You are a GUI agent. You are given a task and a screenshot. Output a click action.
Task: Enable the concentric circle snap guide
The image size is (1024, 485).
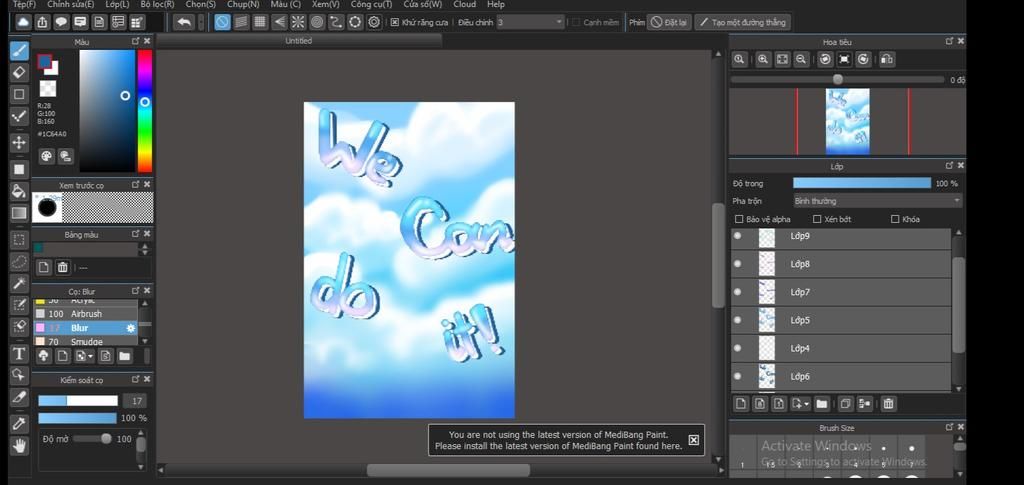317,22
